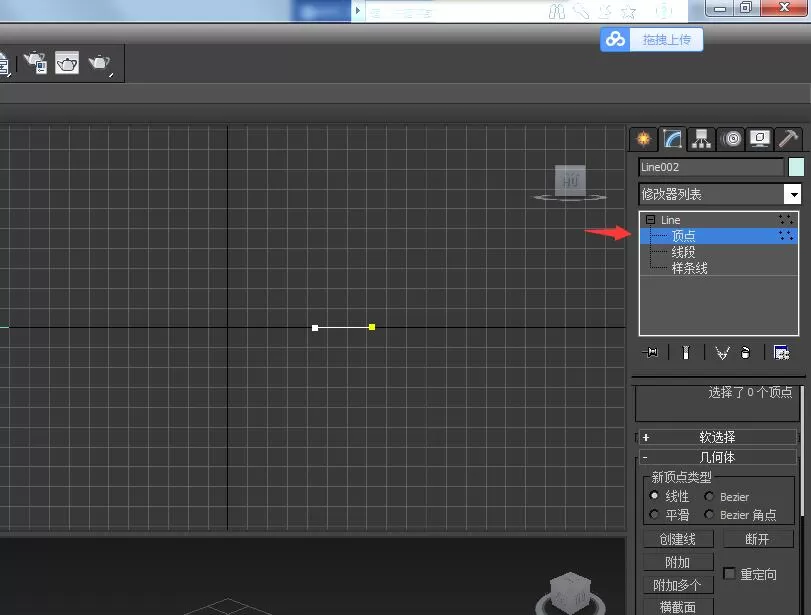Enable the 重定向 checkbox
The width and height of the screenshot is (811, 615).
coord(729,574)
